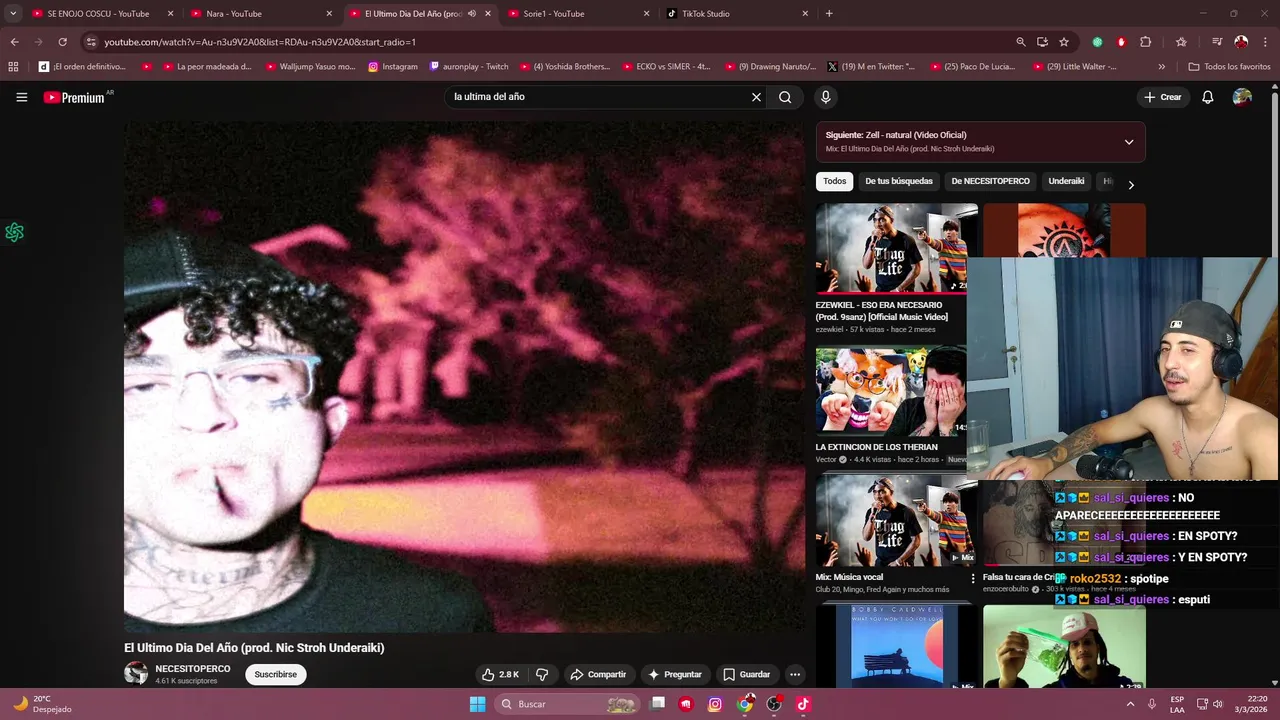Open more actions for the video
Screen dimensions: 1280x720
[x=795, y=674]
